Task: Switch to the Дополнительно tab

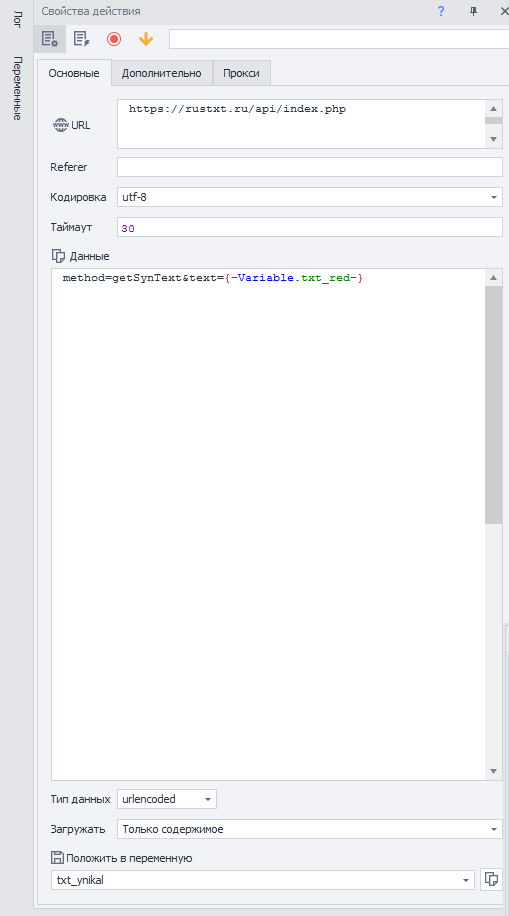Action: pos(161,73)
